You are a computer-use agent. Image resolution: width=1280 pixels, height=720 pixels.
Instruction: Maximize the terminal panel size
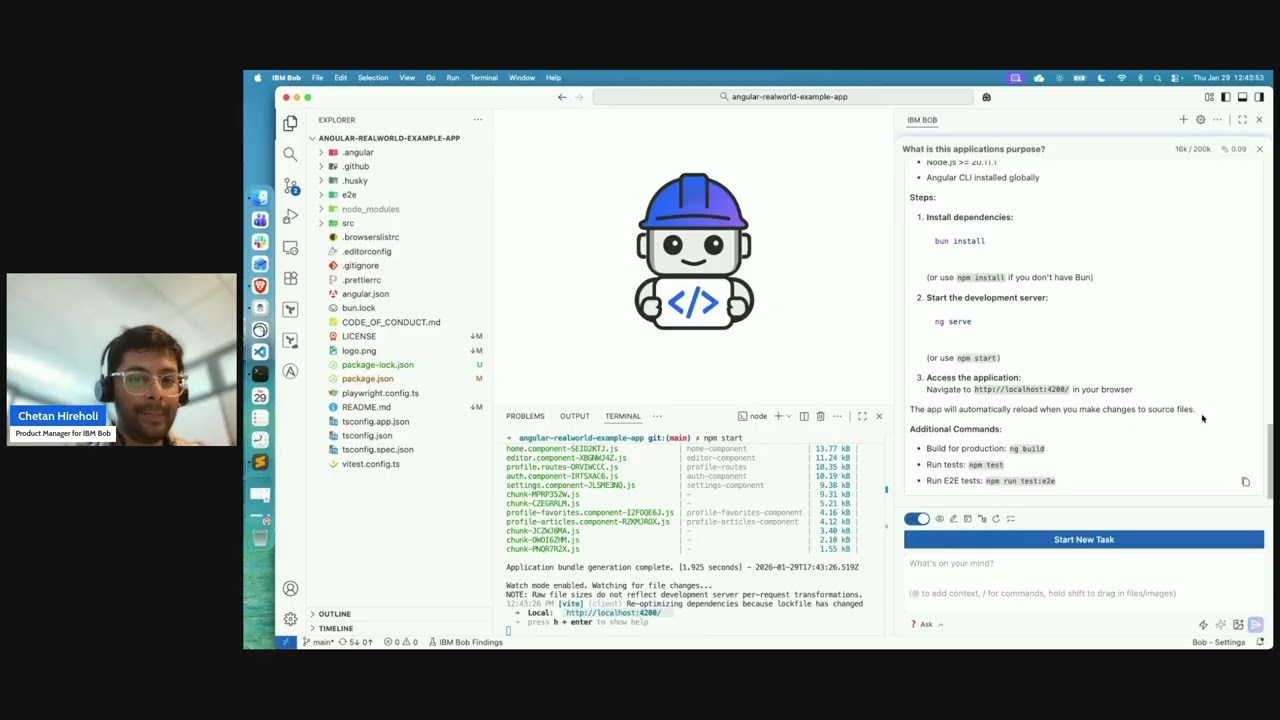(862, 416)
